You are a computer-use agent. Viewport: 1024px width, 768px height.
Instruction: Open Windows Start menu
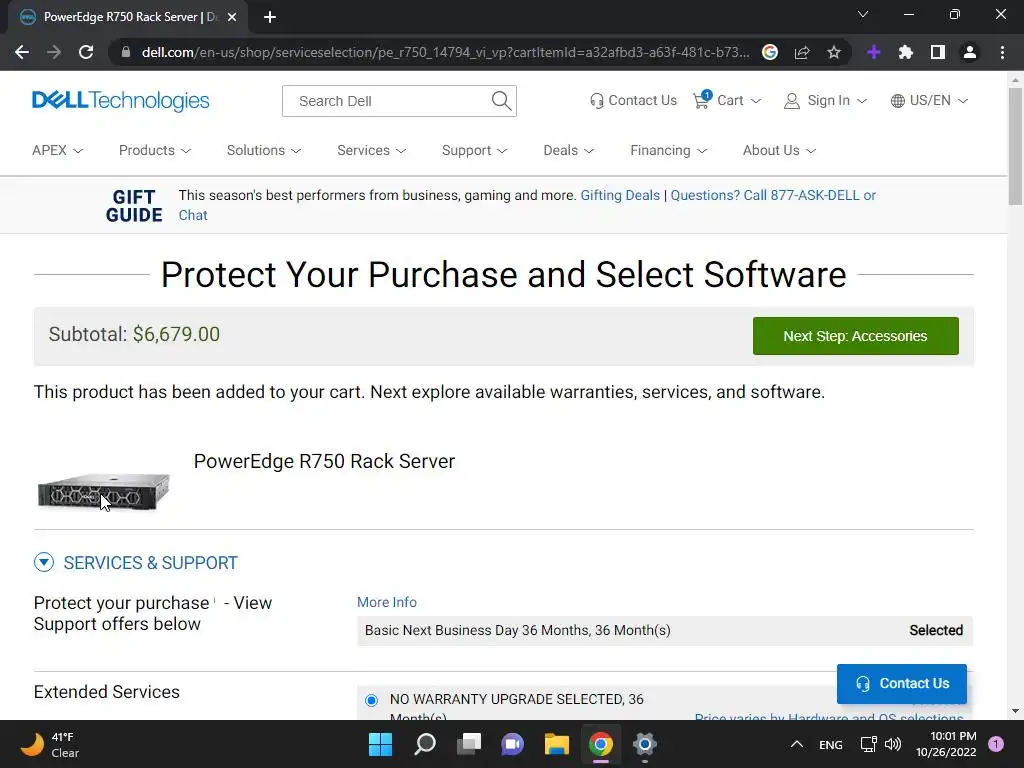pyautogui.click(x=381, y=744)
